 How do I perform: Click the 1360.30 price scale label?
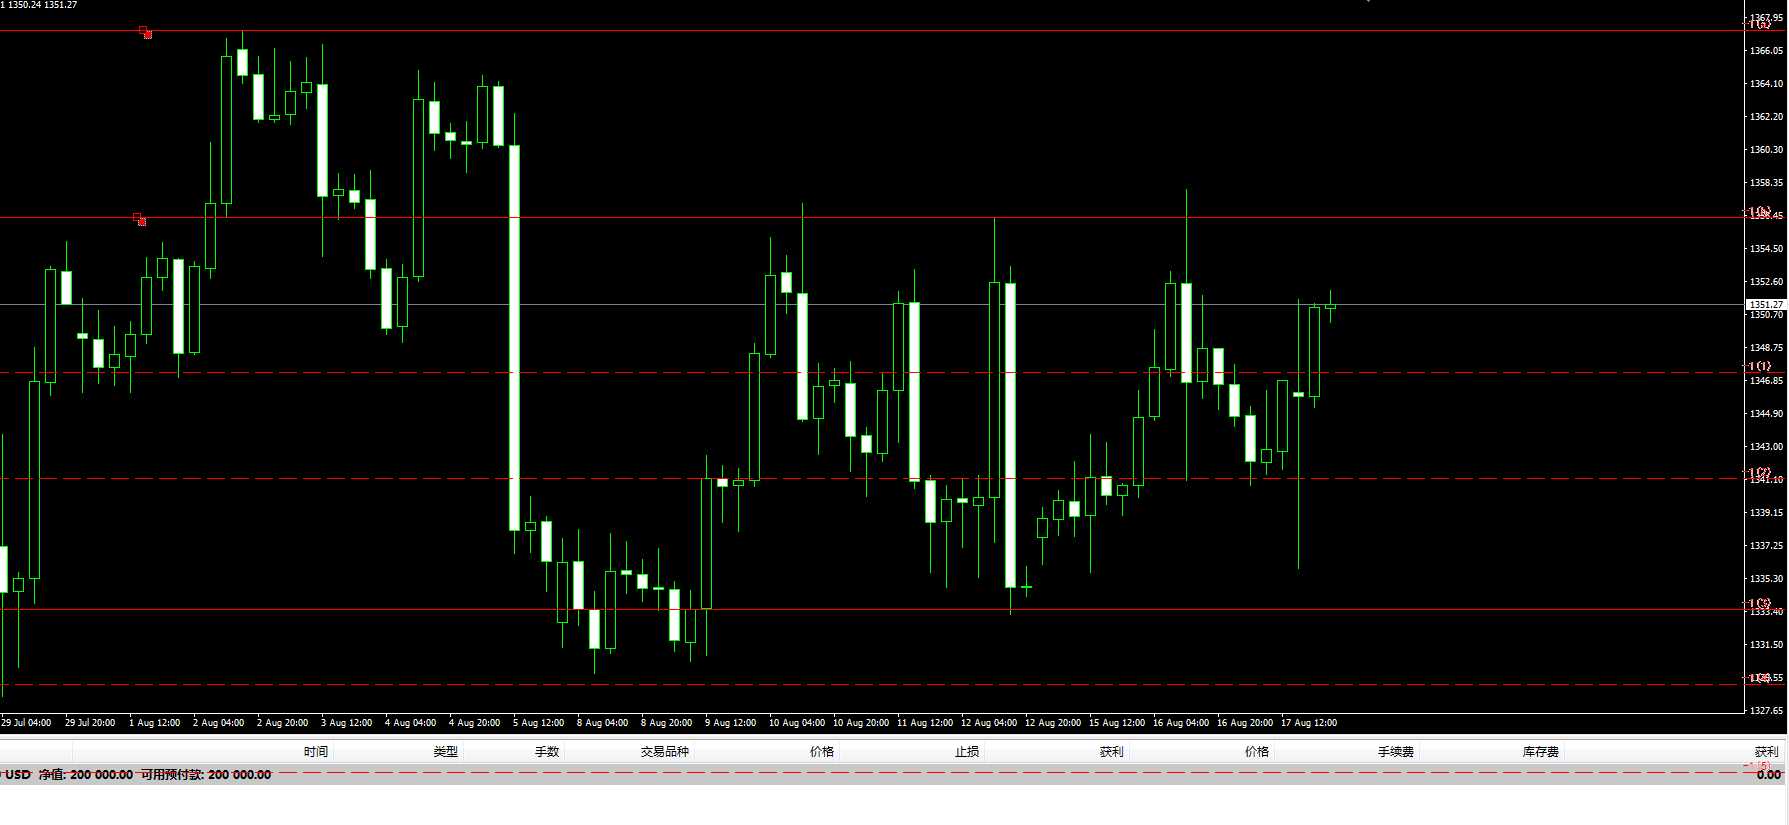click(x=1766, y=150)
